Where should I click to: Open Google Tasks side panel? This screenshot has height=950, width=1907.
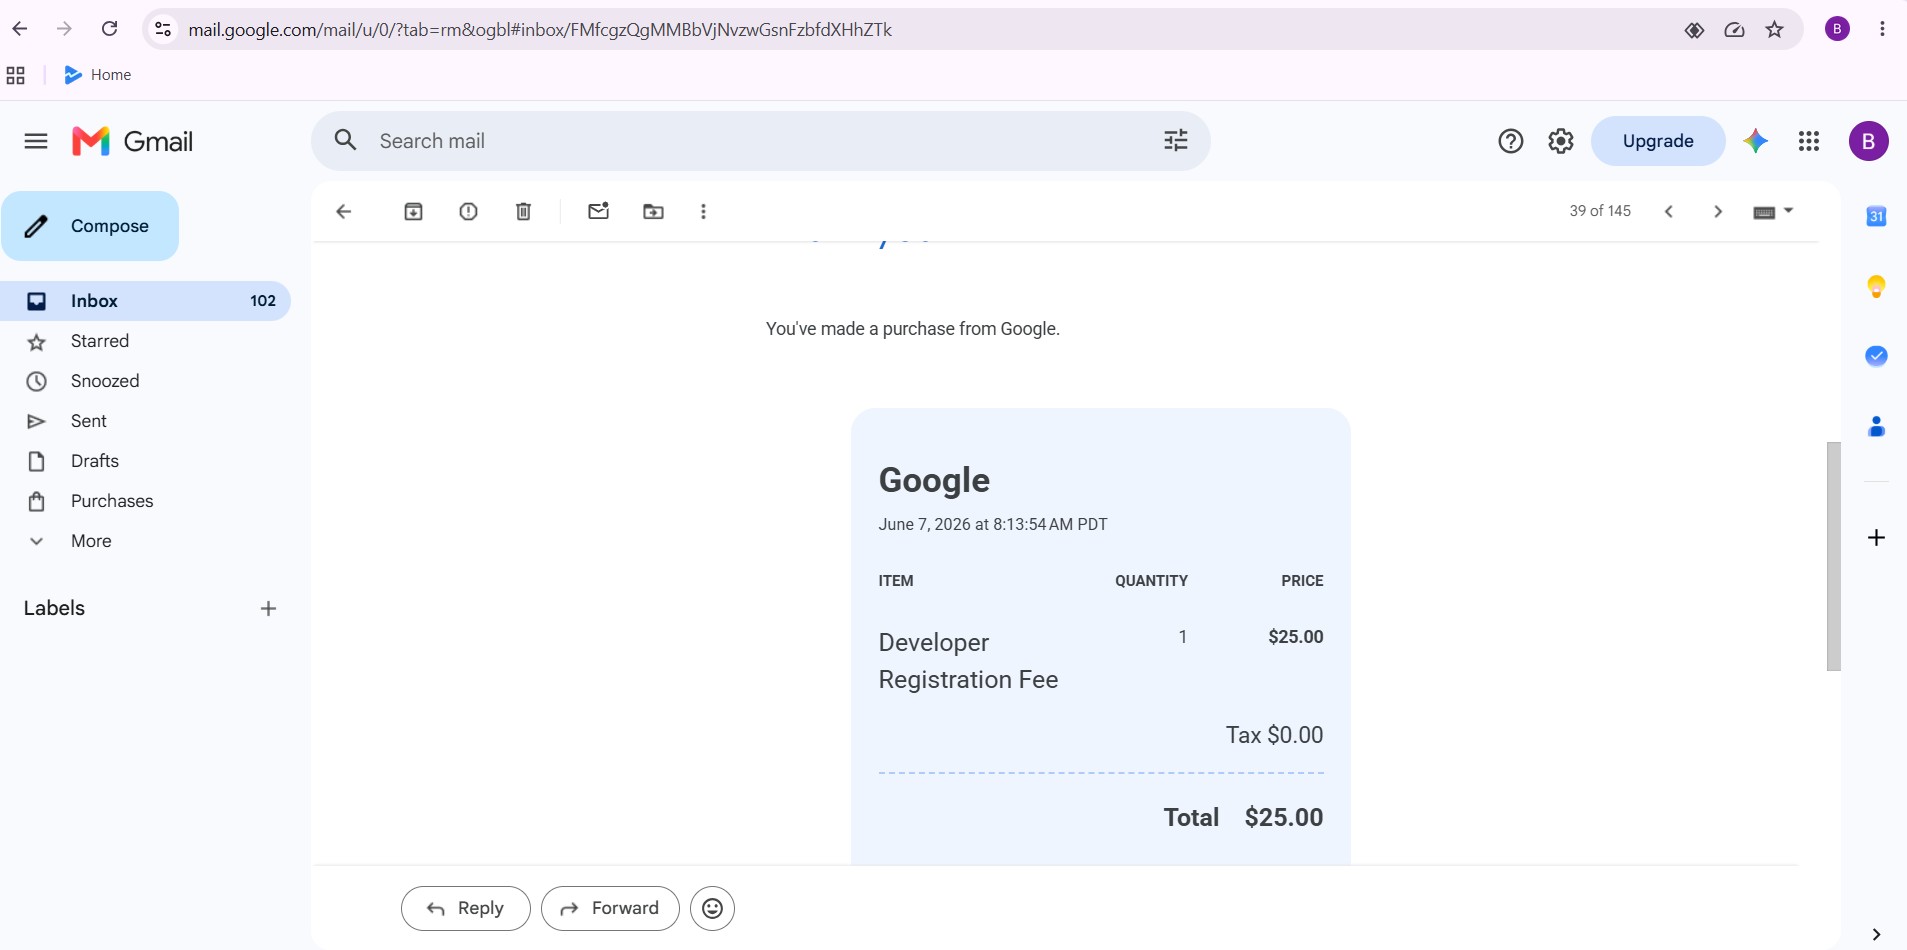[1876, 356]
